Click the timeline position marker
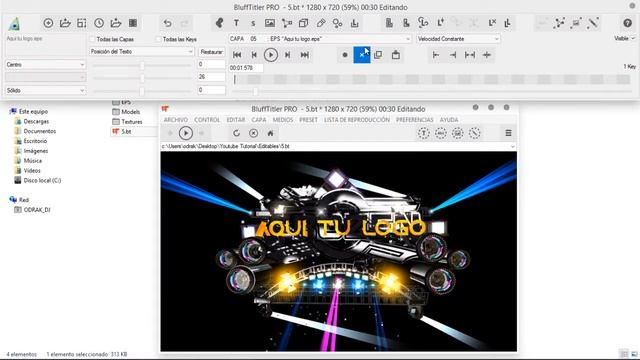The width and height of the screenshot is (640, 360). pyautogui.click(x=235, y=79)
